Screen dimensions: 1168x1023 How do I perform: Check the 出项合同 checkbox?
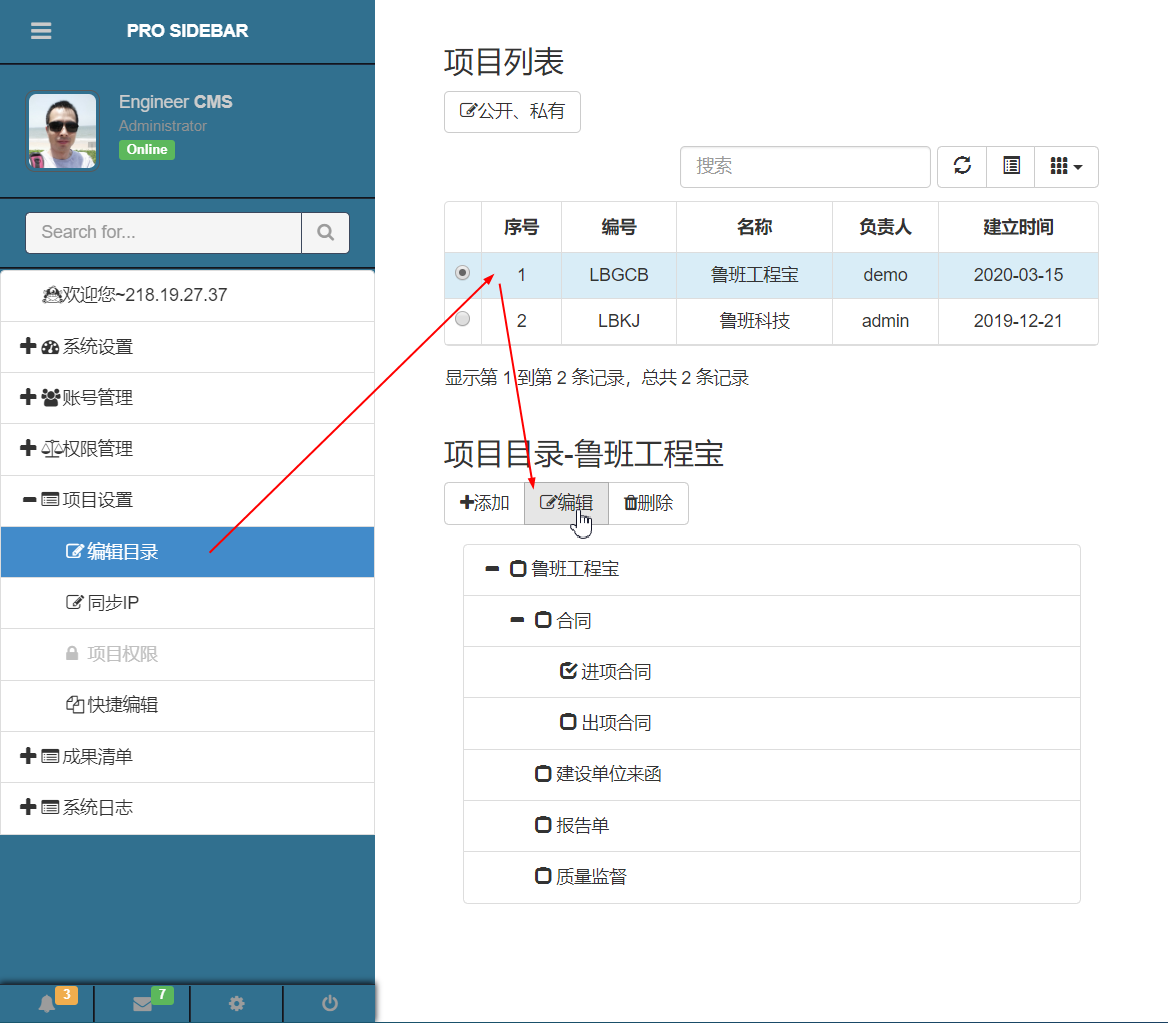(569, 722)
